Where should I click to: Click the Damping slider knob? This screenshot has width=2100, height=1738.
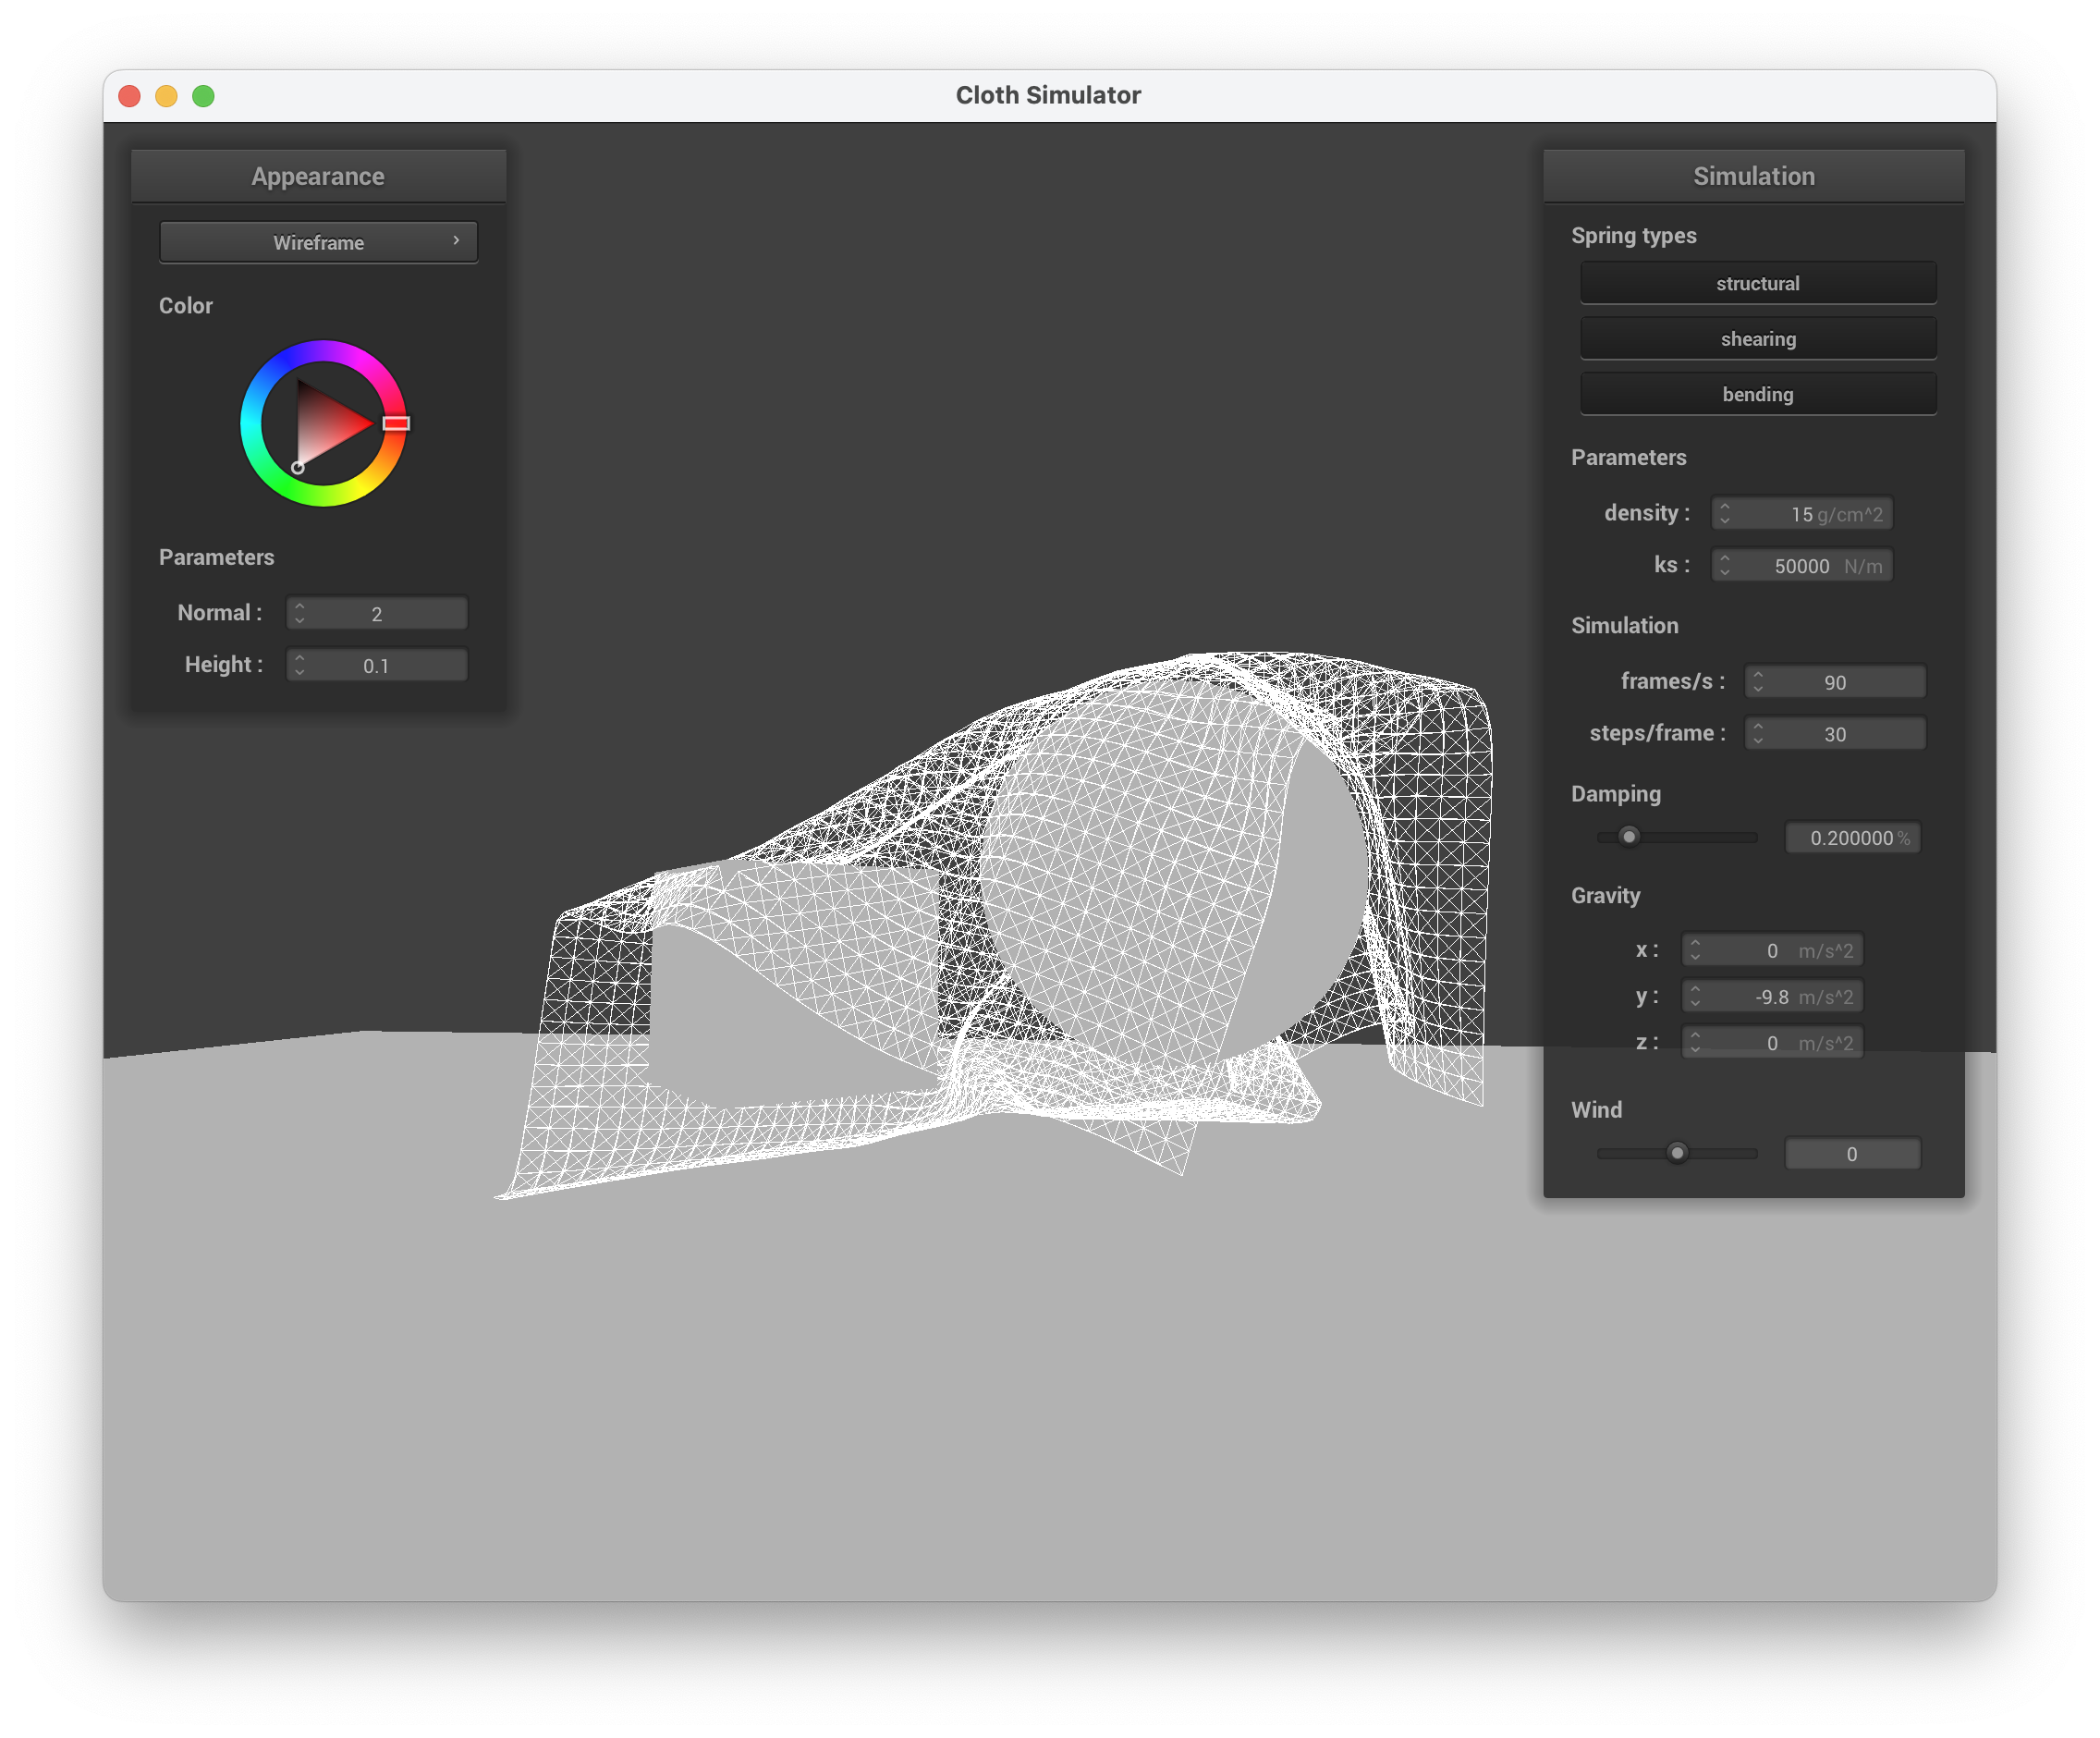click(x=1628, y=836)
